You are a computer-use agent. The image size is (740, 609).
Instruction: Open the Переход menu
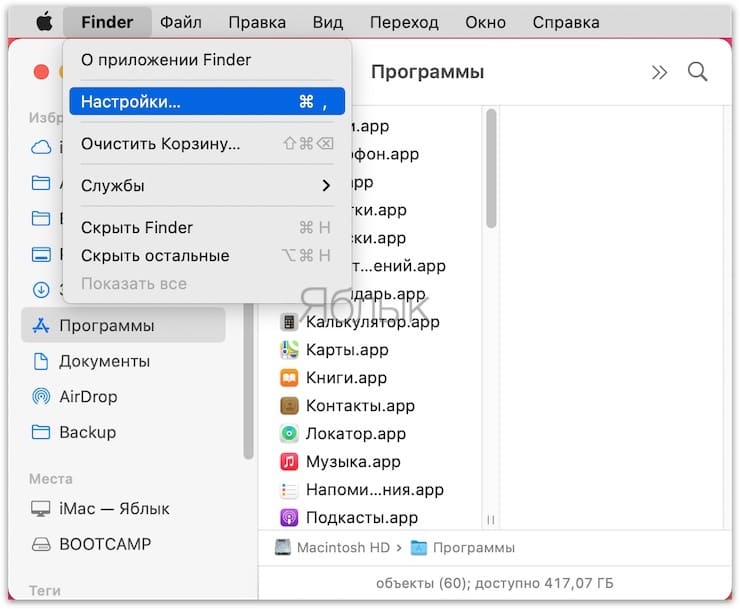[x=404, y=22]
